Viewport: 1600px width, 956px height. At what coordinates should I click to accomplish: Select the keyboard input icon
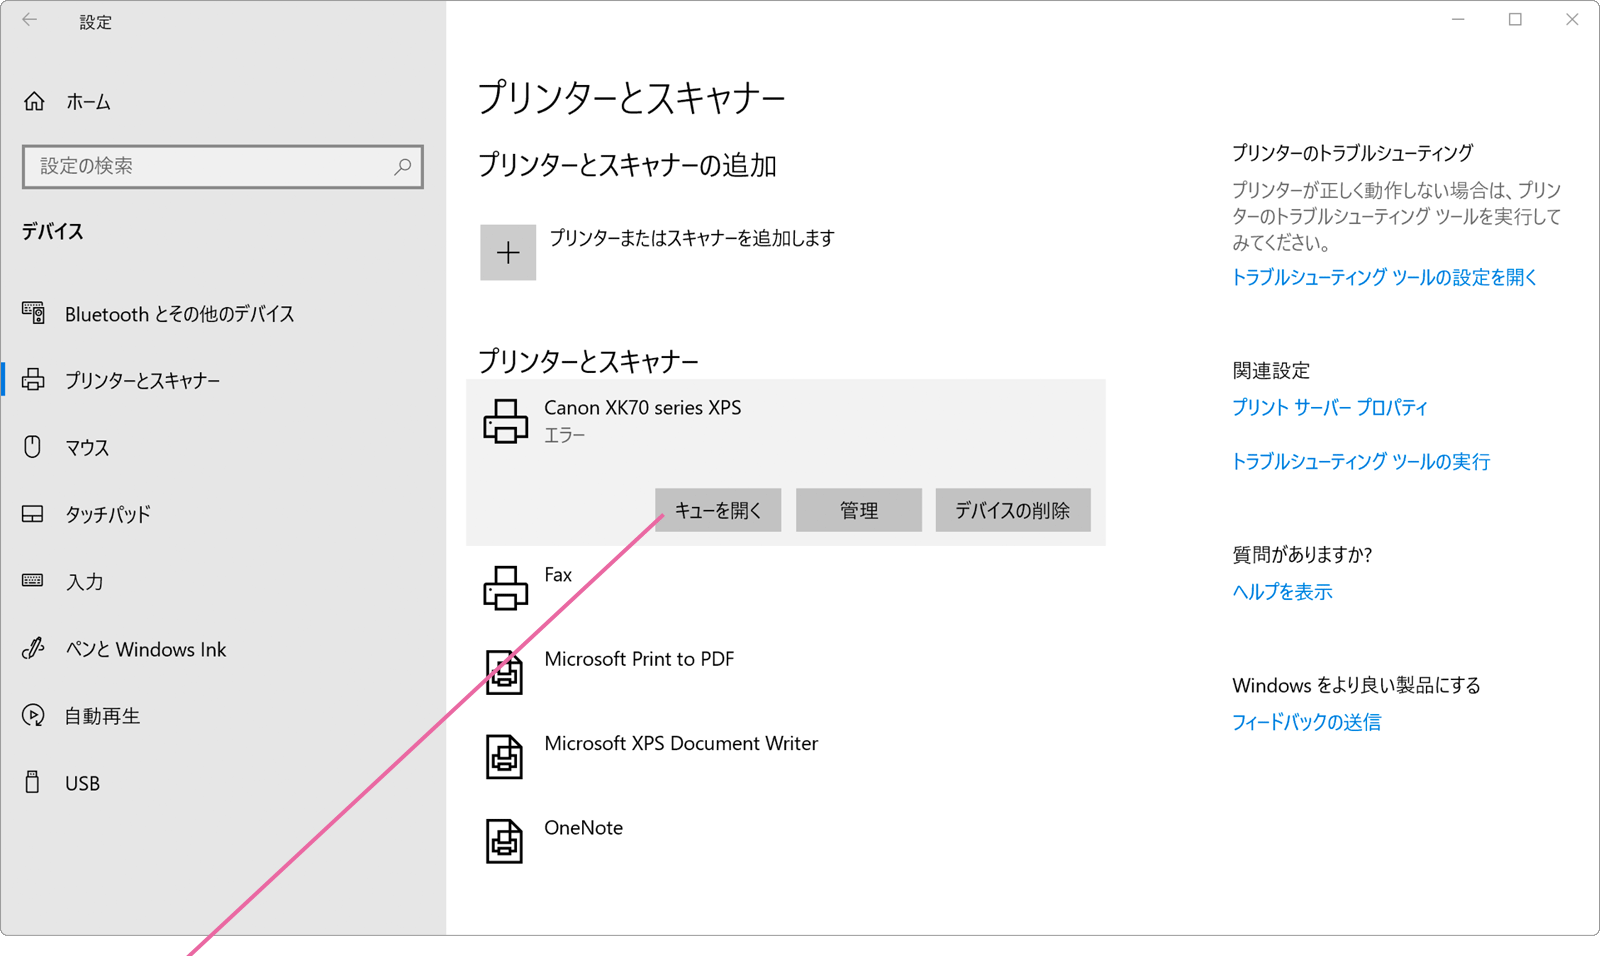click(33, 581)
